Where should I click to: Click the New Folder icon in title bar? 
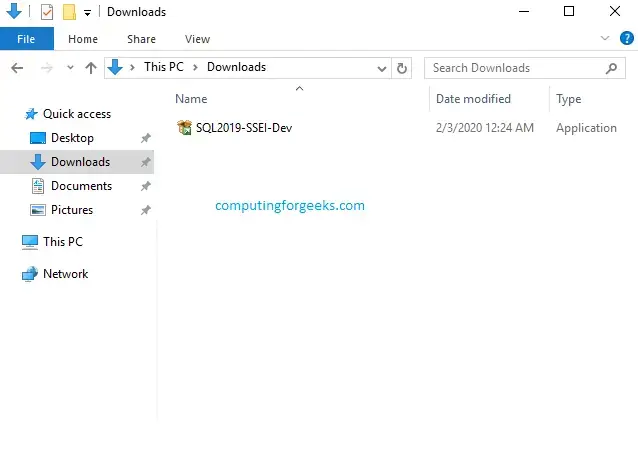coord(68,12)
